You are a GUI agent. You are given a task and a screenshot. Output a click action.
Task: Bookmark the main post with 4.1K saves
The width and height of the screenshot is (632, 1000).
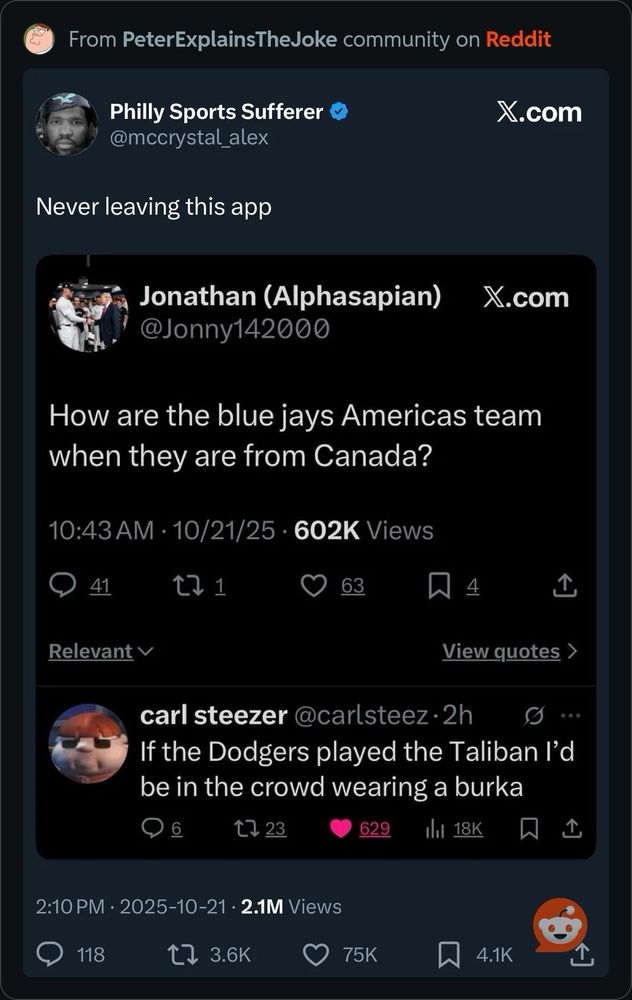[x=449, y=955]
